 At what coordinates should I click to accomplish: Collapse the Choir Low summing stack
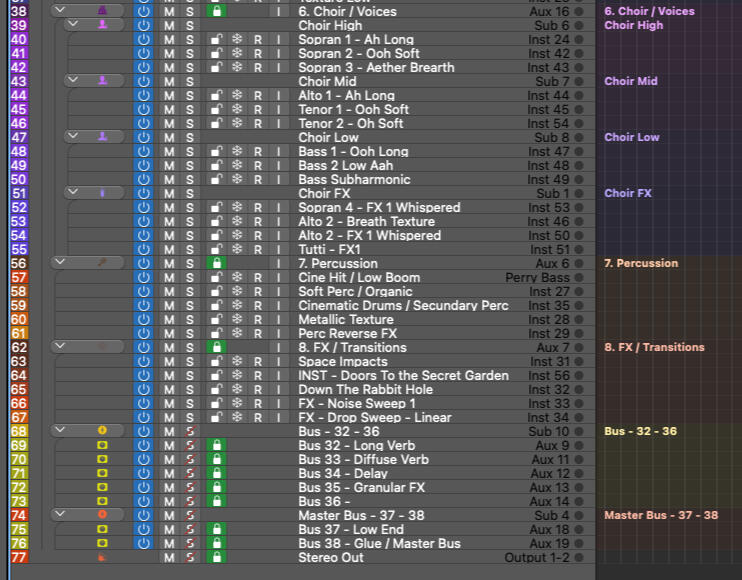73,135
